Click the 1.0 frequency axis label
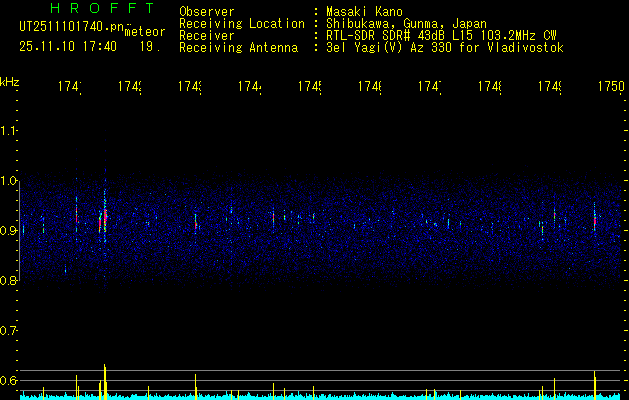629x400 pixels. (x=9, y=181)
